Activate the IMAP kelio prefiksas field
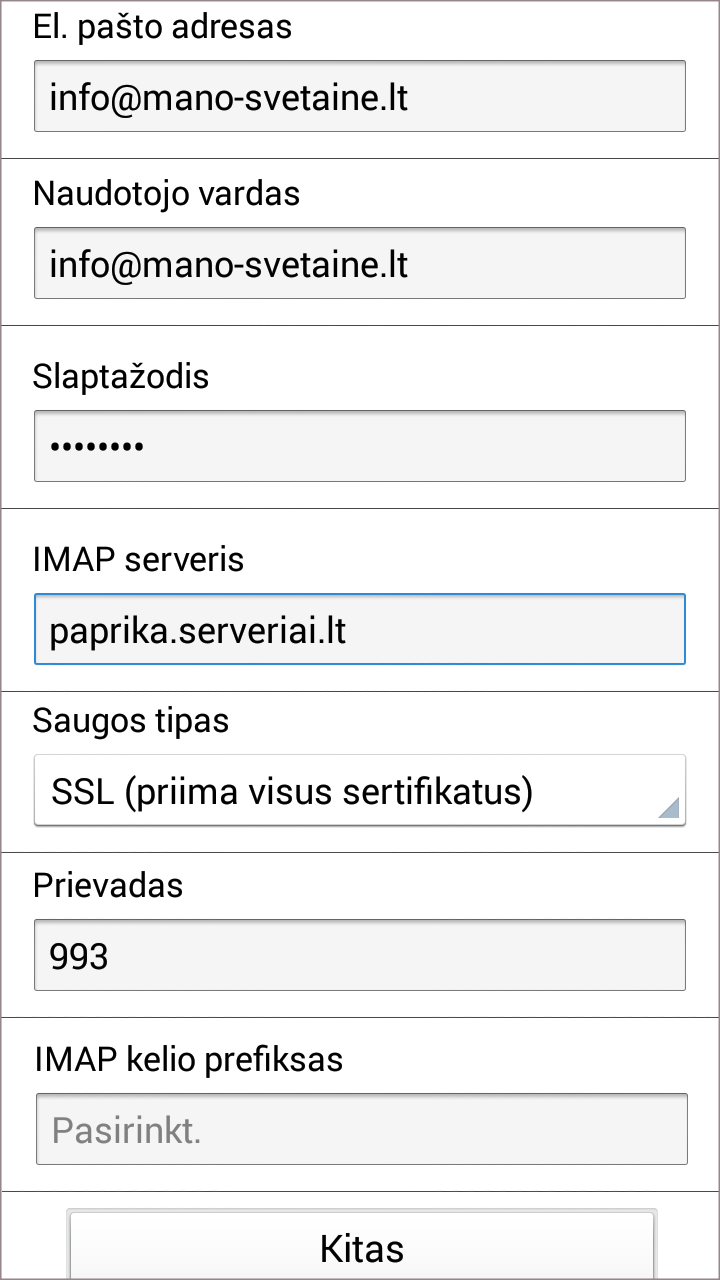This screenshot has width=720, height=1280. tap(360, 1129)
